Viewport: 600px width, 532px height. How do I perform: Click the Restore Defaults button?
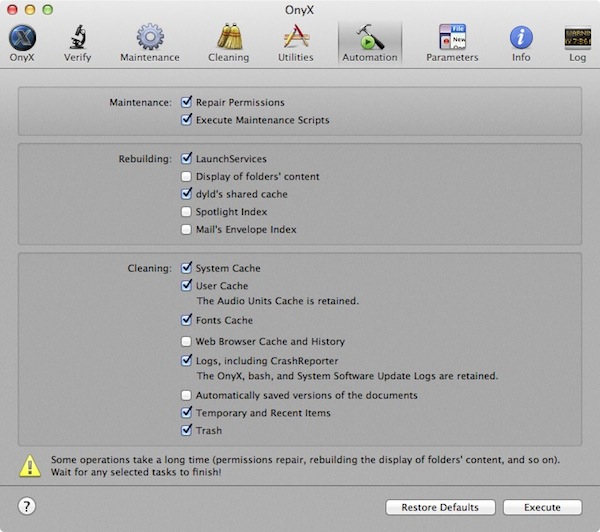pos(440,507)
